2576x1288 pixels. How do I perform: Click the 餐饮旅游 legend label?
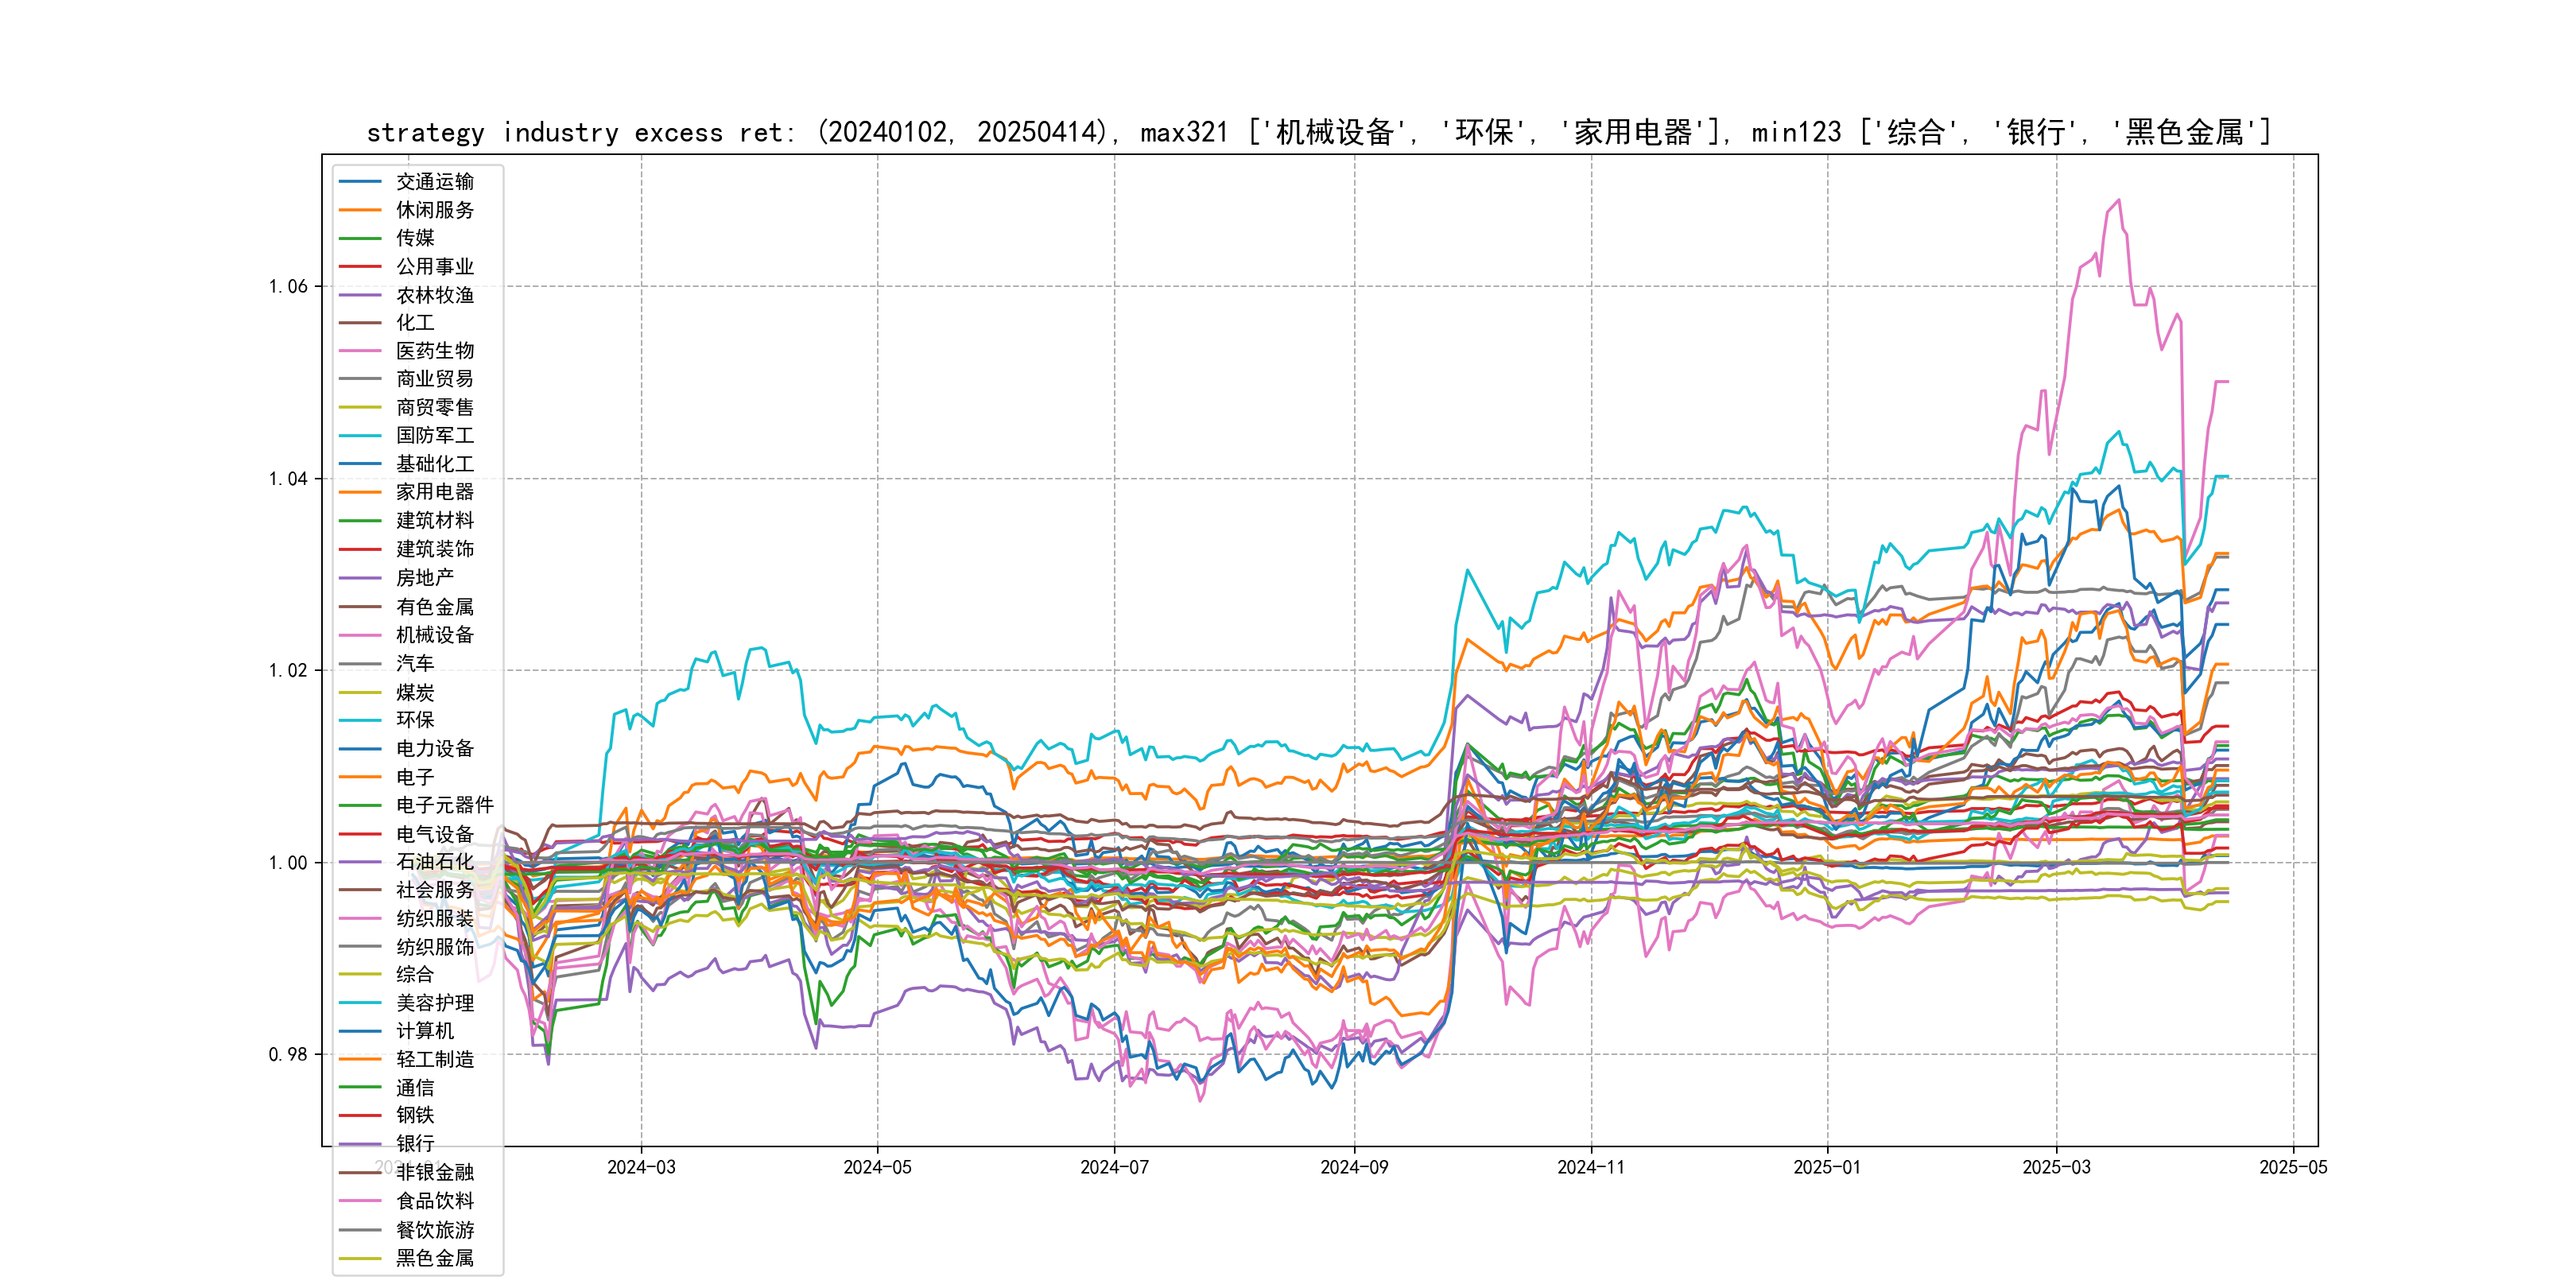tap(434, 1230)
